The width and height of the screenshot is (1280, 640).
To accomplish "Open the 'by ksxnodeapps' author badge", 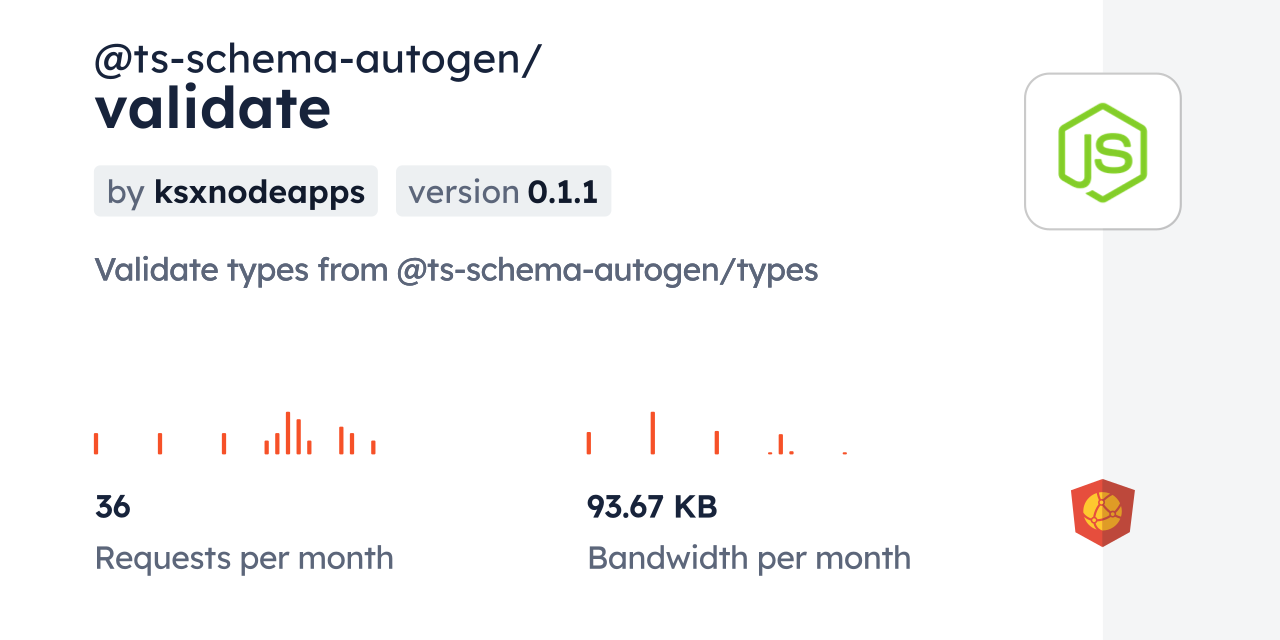I will point(235,191).
